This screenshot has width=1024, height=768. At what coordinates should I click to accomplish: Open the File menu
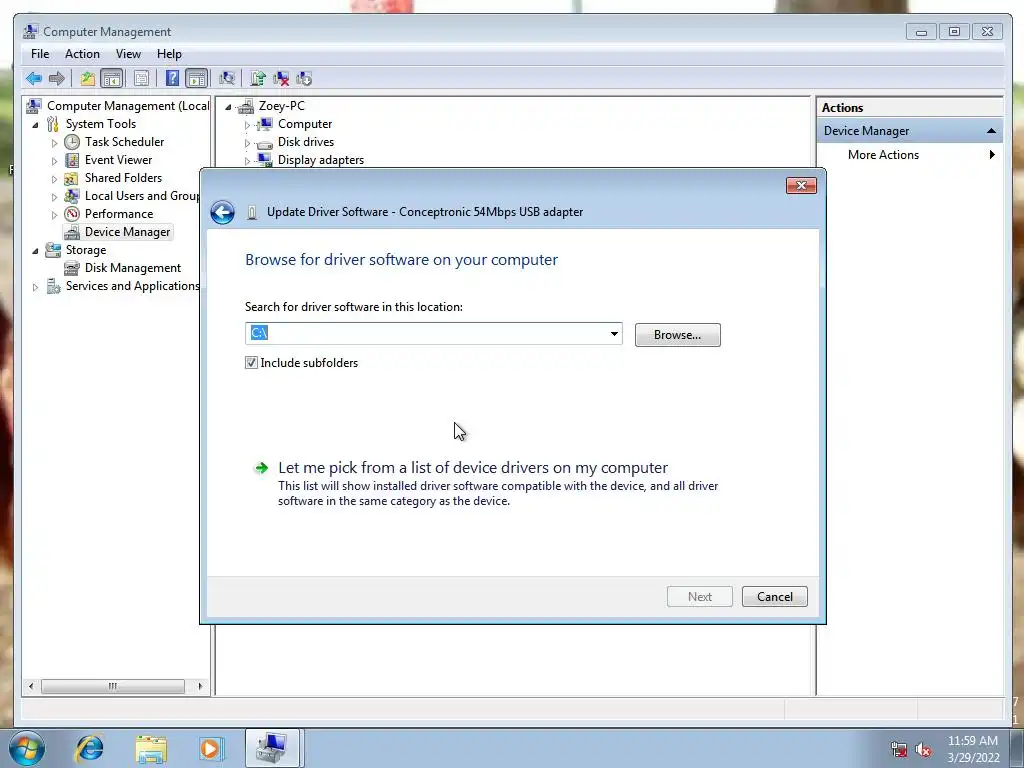pyautogui.click(x=40, y=54)
